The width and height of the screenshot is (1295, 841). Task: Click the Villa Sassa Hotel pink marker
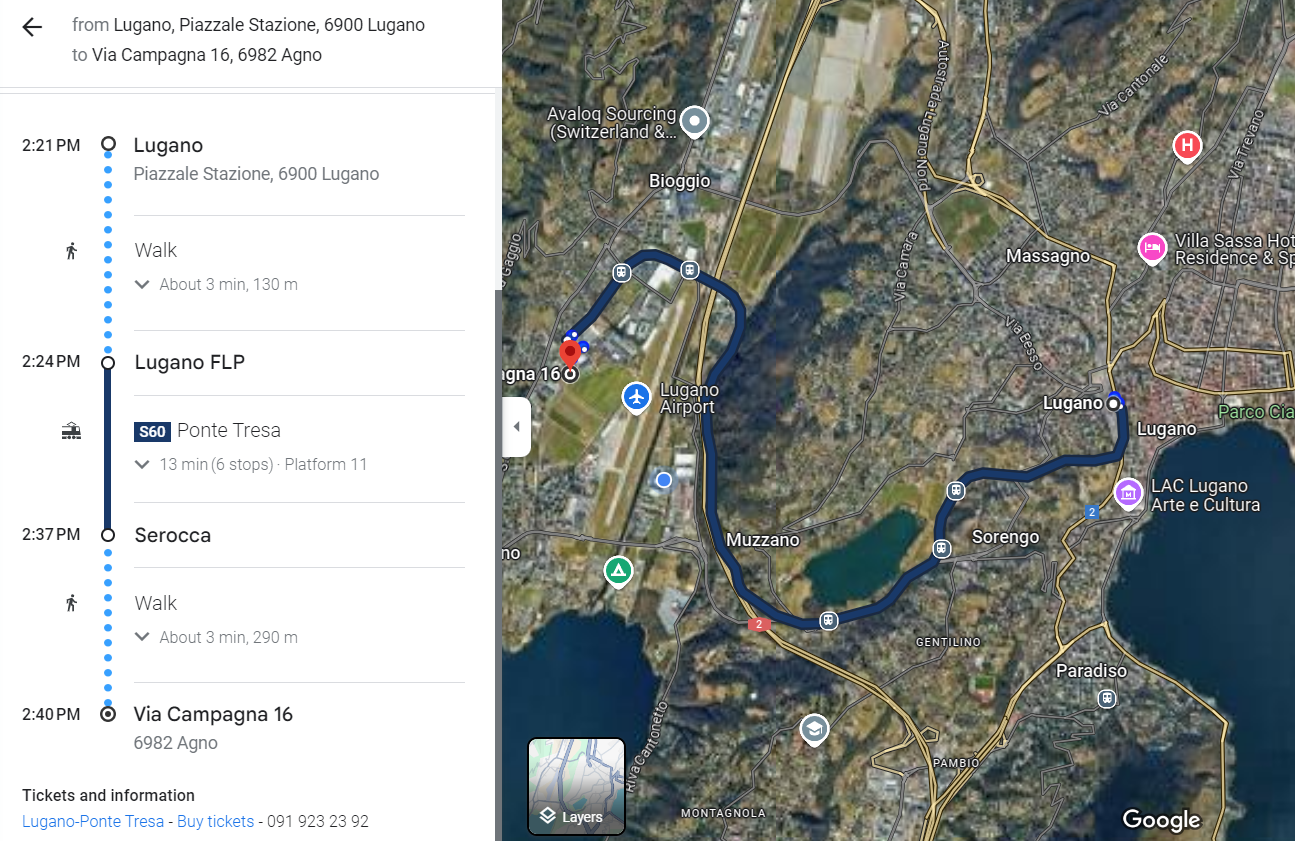pos(1152,248)
